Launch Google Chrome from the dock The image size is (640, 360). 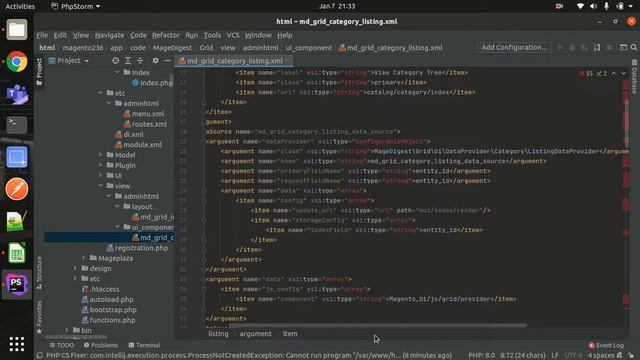[x=17, y=62]
